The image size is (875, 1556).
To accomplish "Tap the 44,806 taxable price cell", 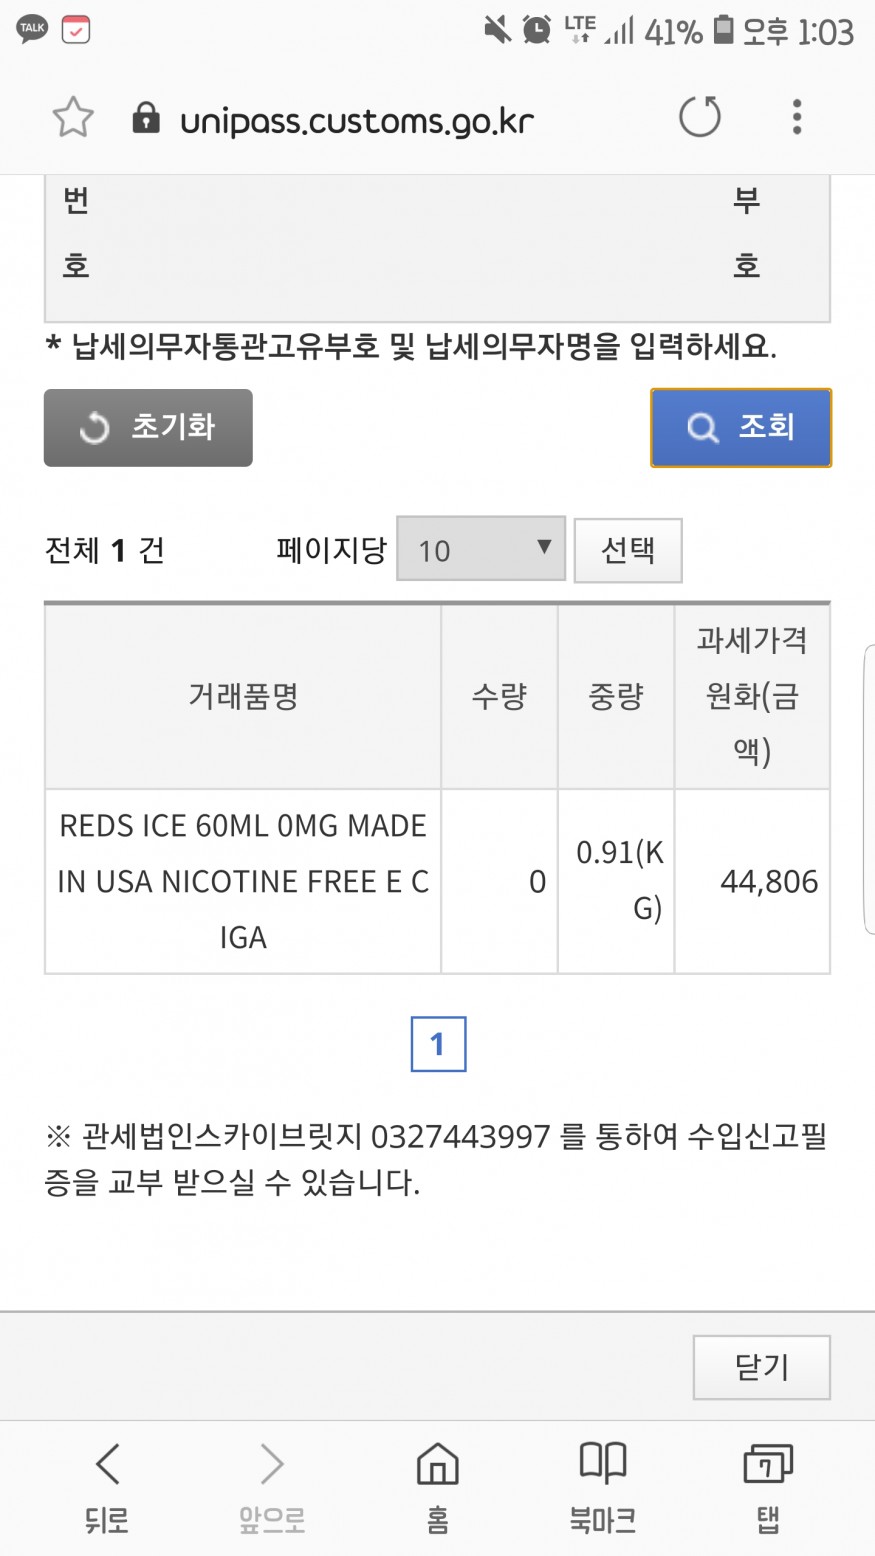I will coord(752,881).
